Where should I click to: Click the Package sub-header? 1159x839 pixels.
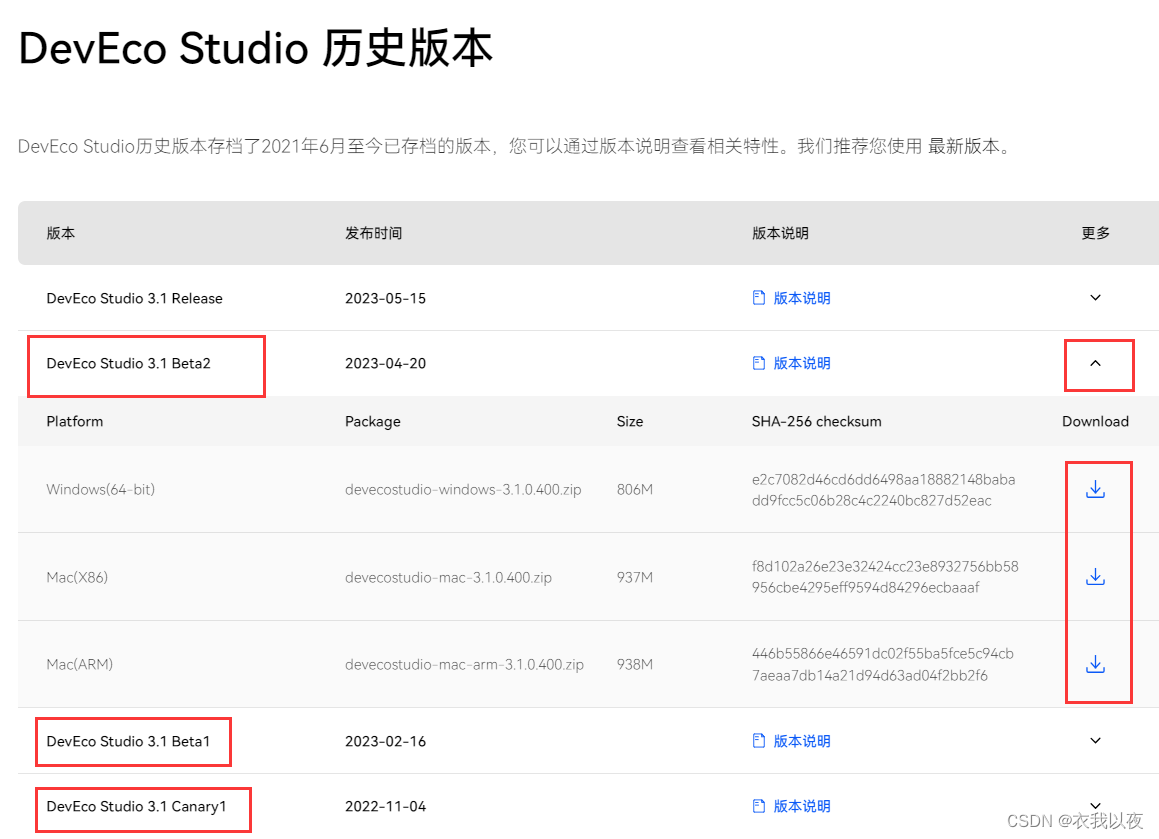coord(373,421)
